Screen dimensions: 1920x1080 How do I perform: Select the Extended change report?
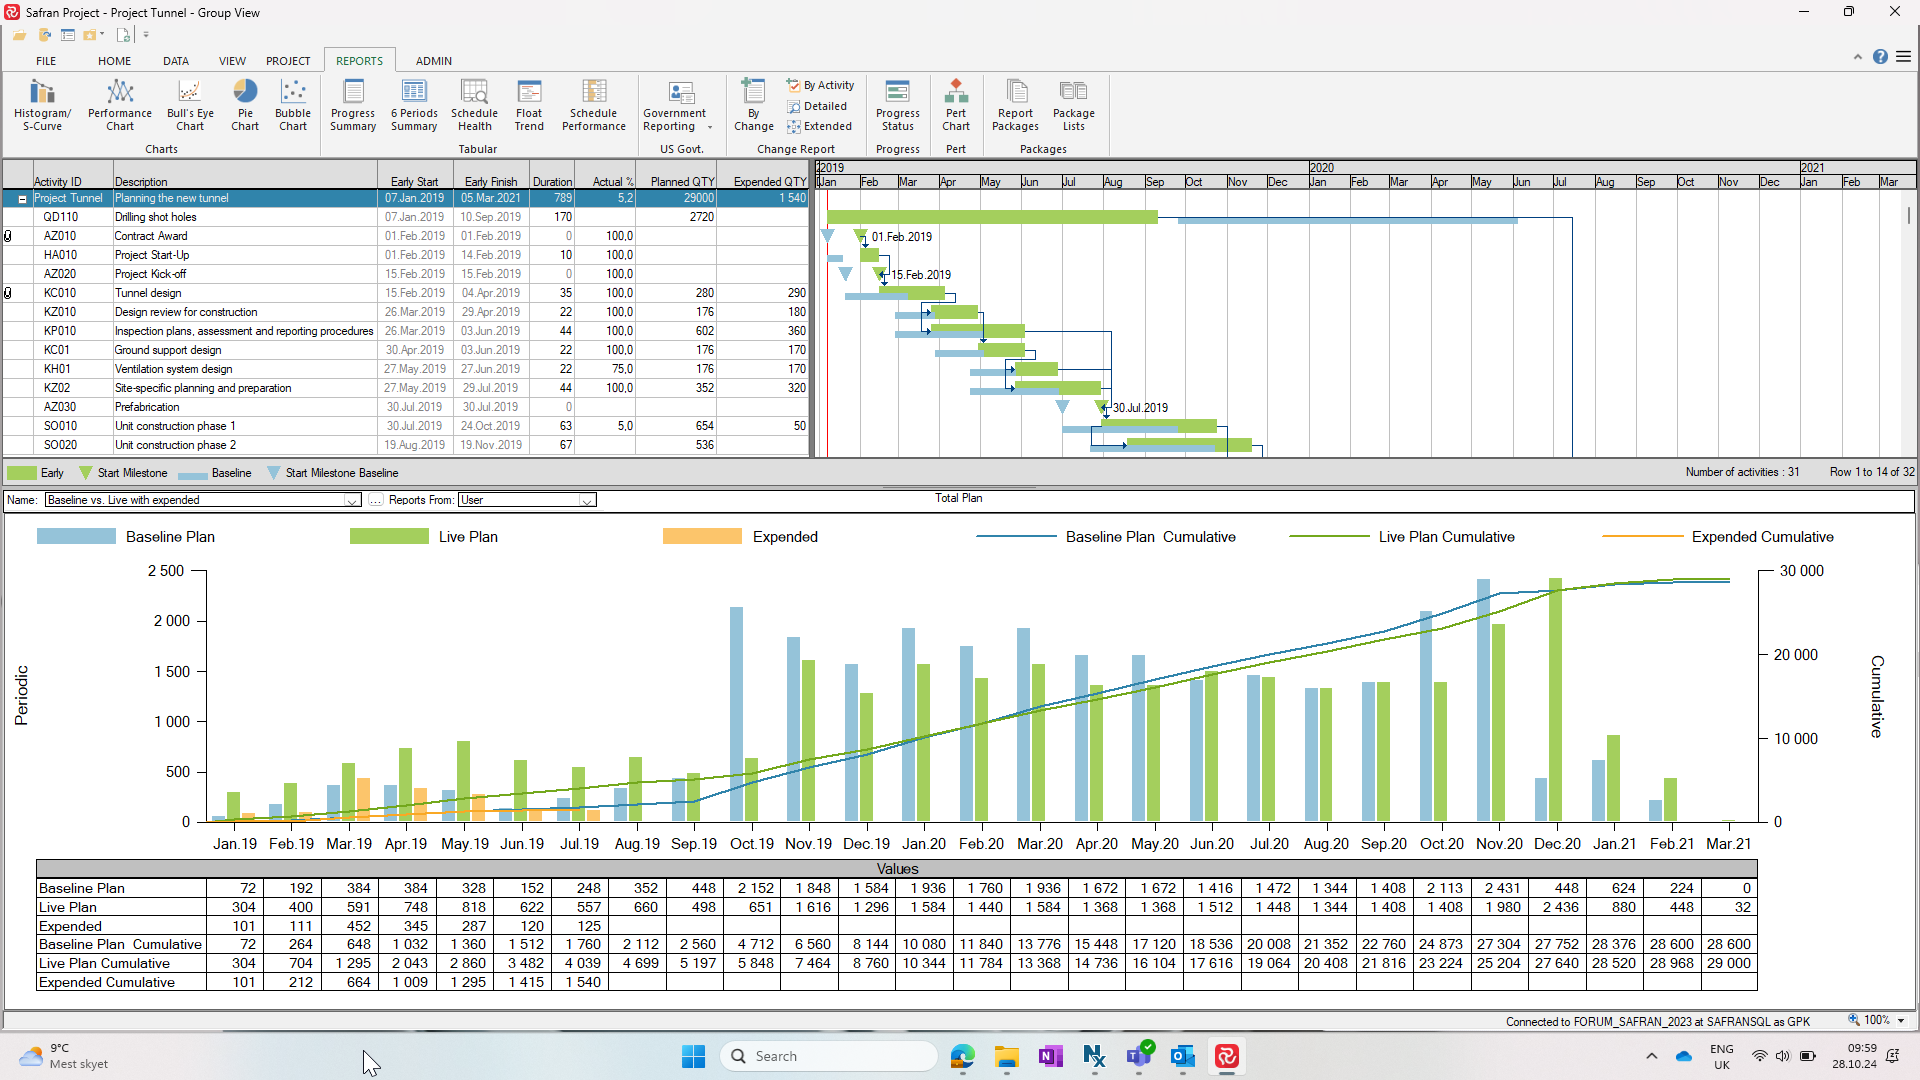tap(820, 126)
